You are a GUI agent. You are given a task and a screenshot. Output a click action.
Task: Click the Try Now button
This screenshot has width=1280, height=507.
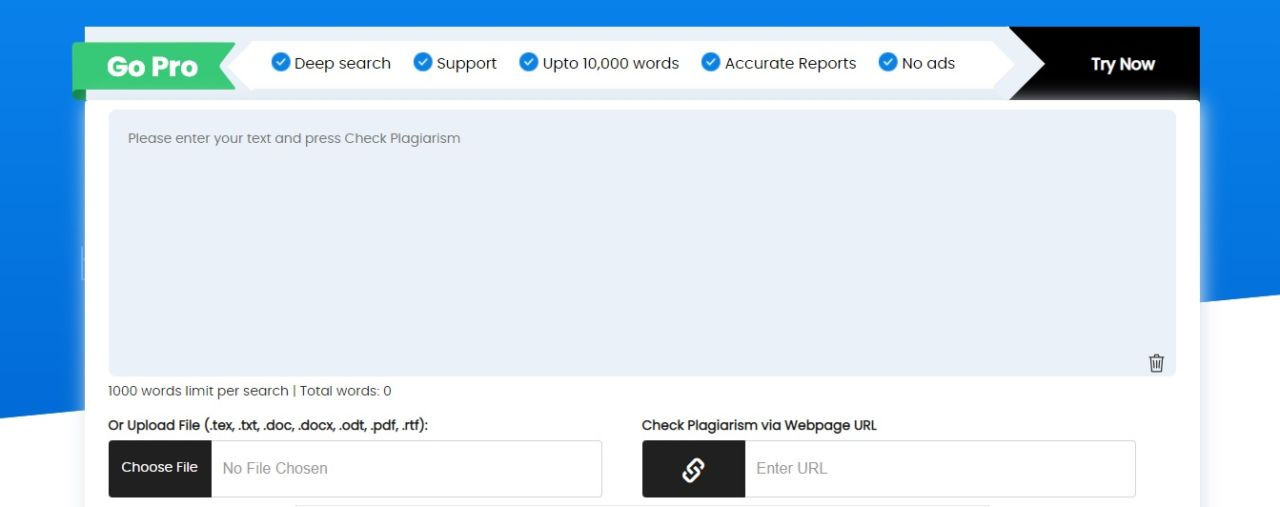pyautogui.click(x=1122, y=64)
